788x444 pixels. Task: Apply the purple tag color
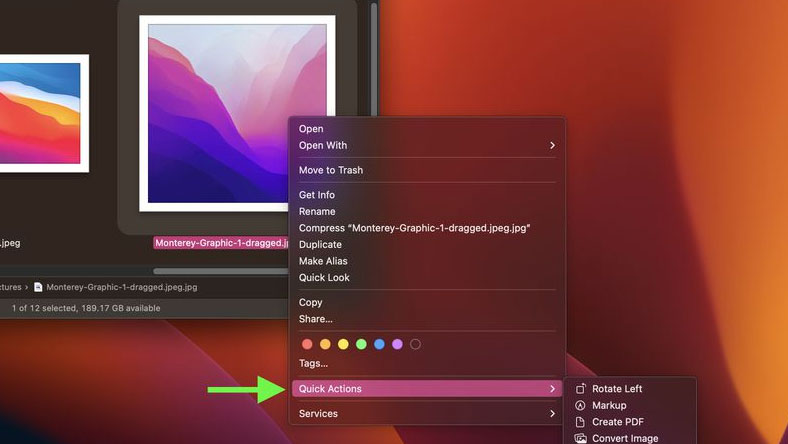pyautogui.click(x=398, y=344)
